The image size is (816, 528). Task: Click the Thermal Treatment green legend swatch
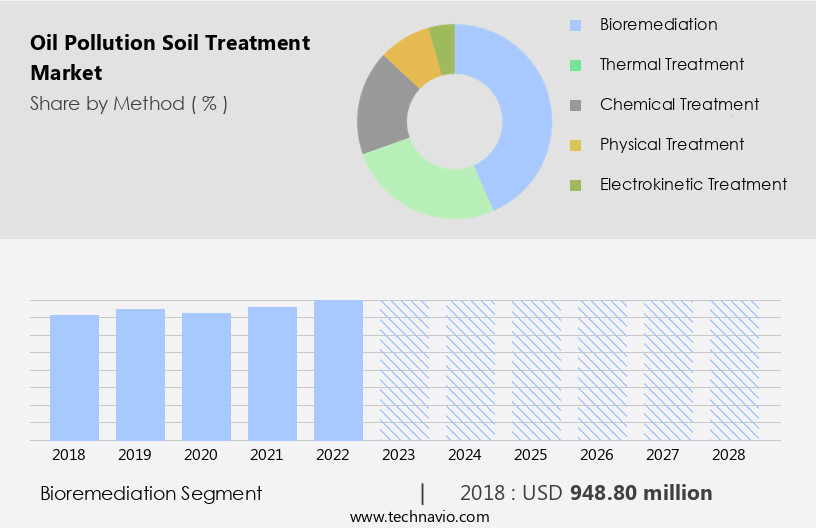pos(575,65)
